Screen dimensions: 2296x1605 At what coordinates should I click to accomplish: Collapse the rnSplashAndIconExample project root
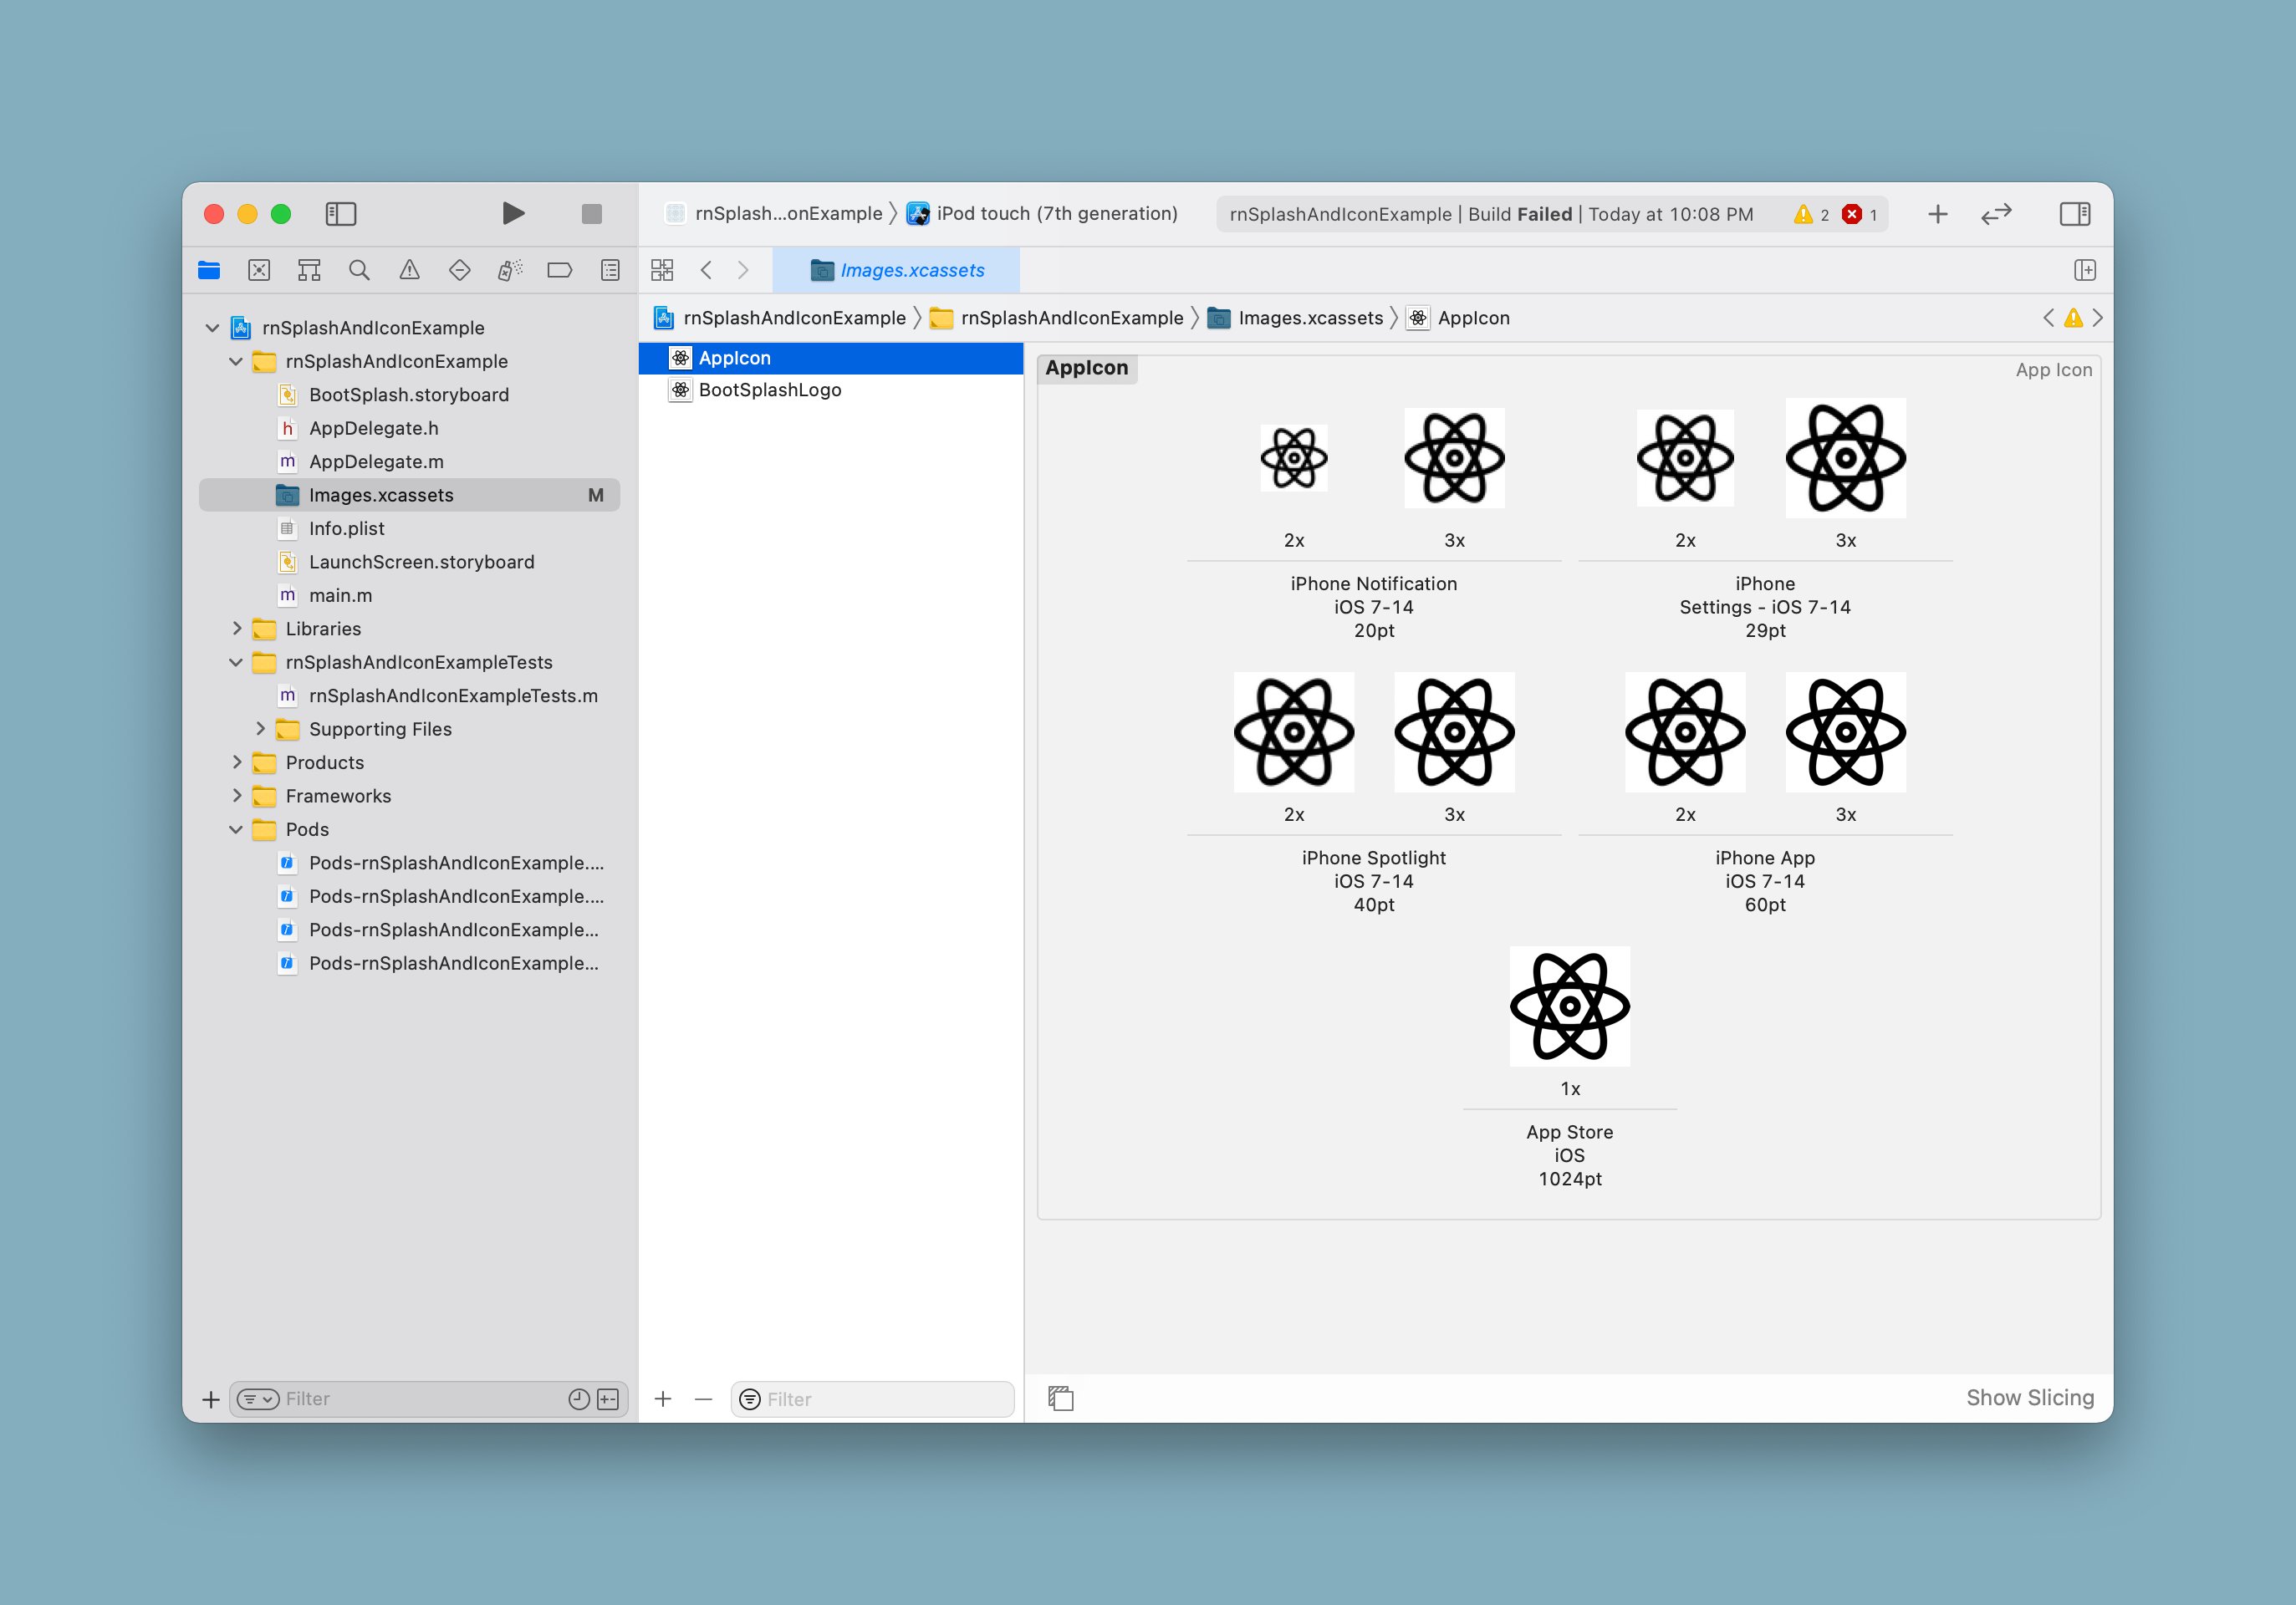coord(212,328)
